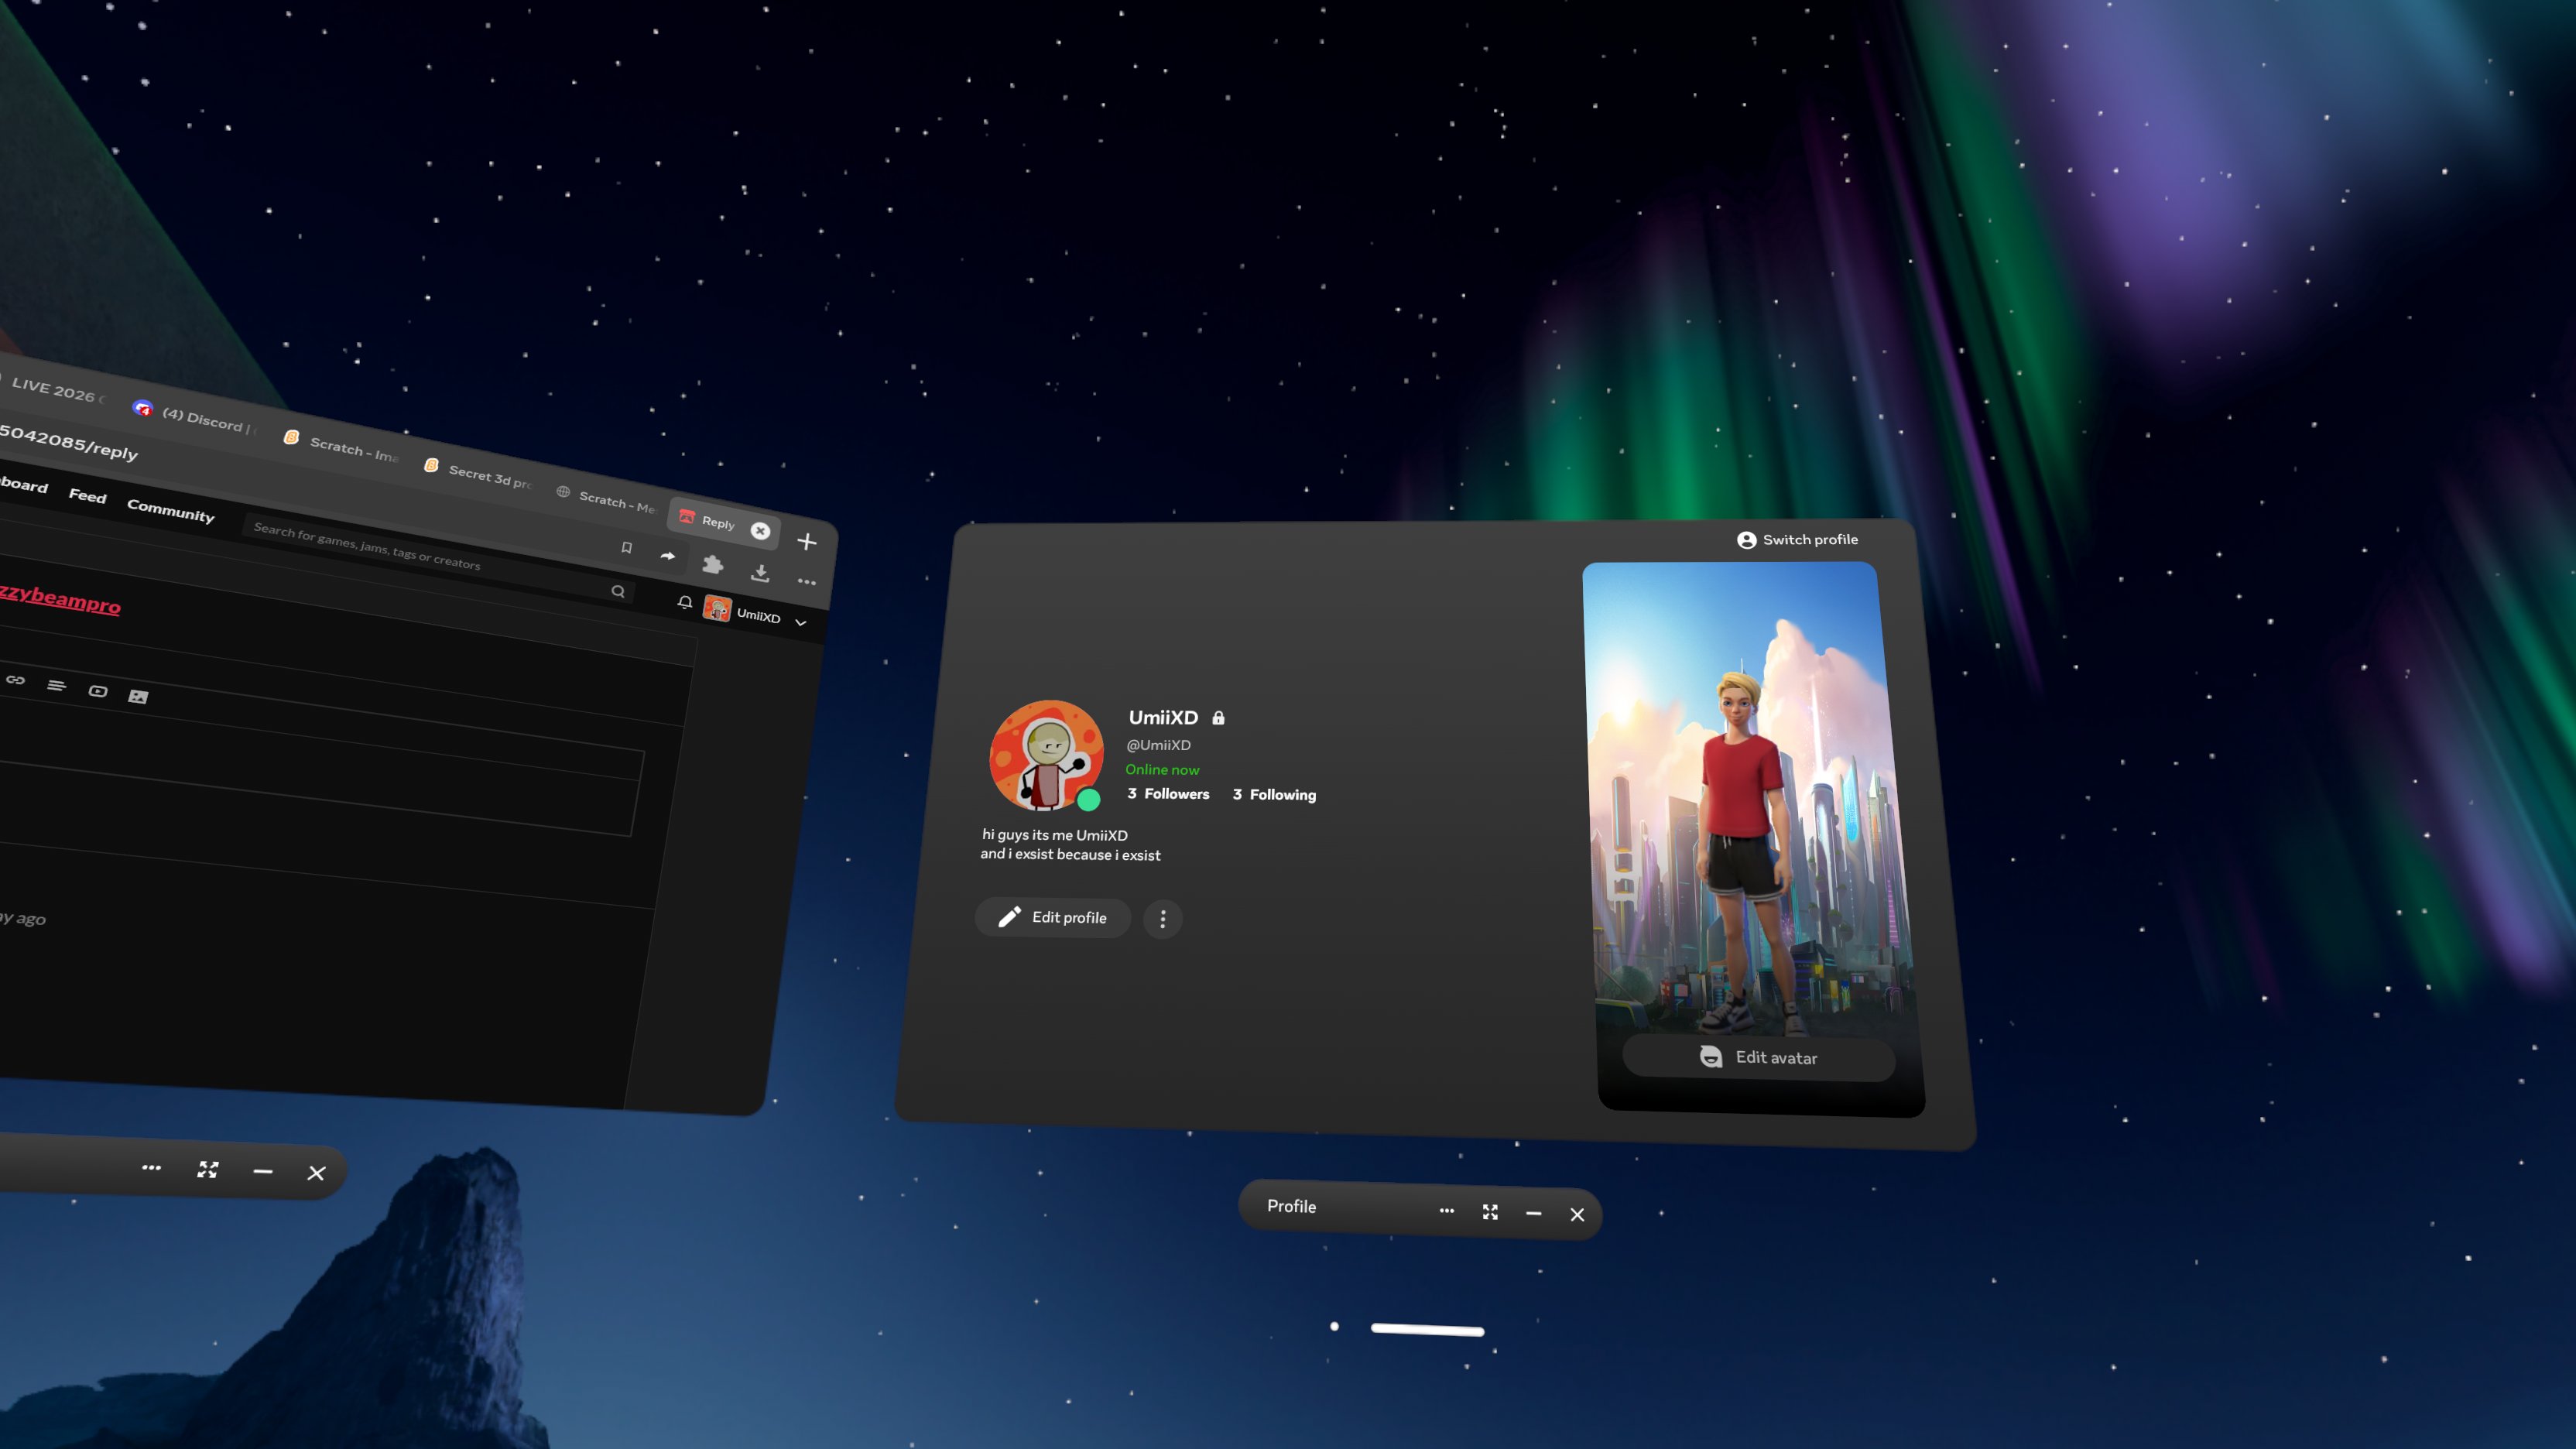
Task: Open a new browser tab with plus
Action: coord(807,542)
